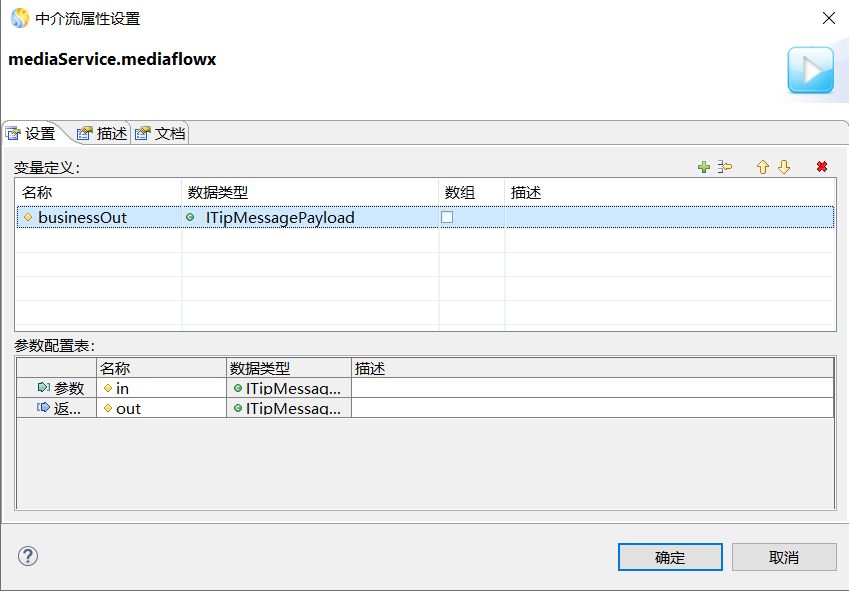Click the parameter arrow icon beside 参数
Screen dimensions: 849x591
coord(43,388)
